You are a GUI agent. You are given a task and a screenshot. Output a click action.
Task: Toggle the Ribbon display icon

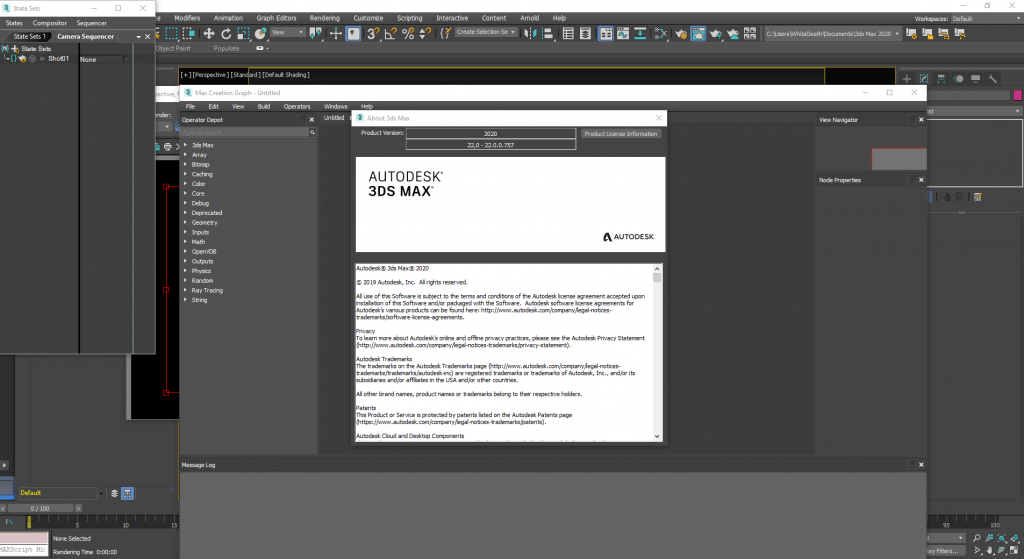606,33
